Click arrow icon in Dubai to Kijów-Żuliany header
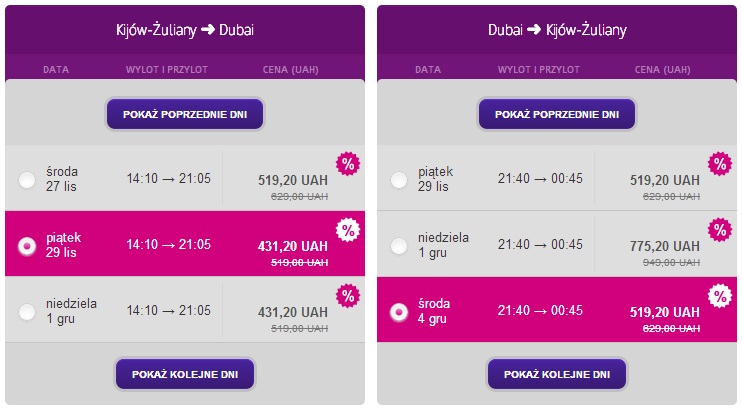This screenshot has height=410, width=742. pos(534,30)
